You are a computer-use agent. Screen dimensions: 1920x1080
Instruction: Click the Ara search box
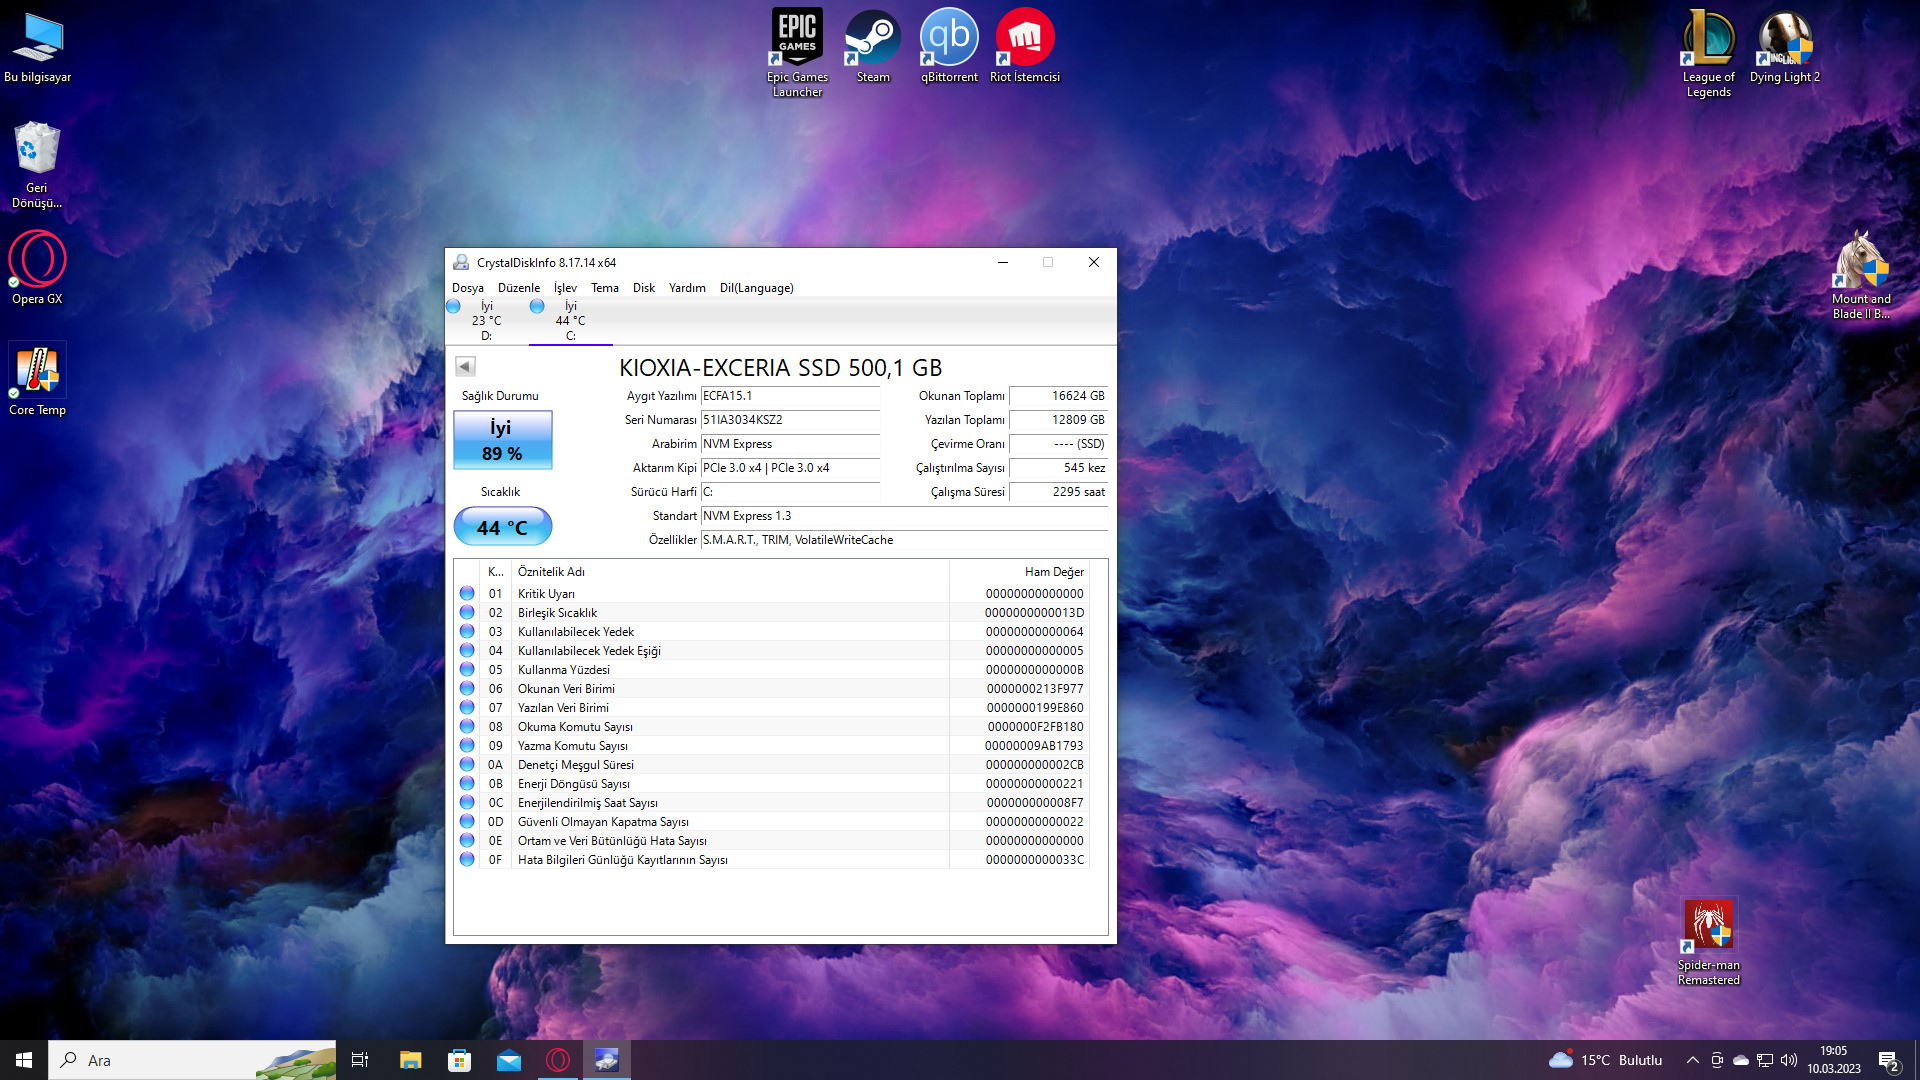(192, 1060)
